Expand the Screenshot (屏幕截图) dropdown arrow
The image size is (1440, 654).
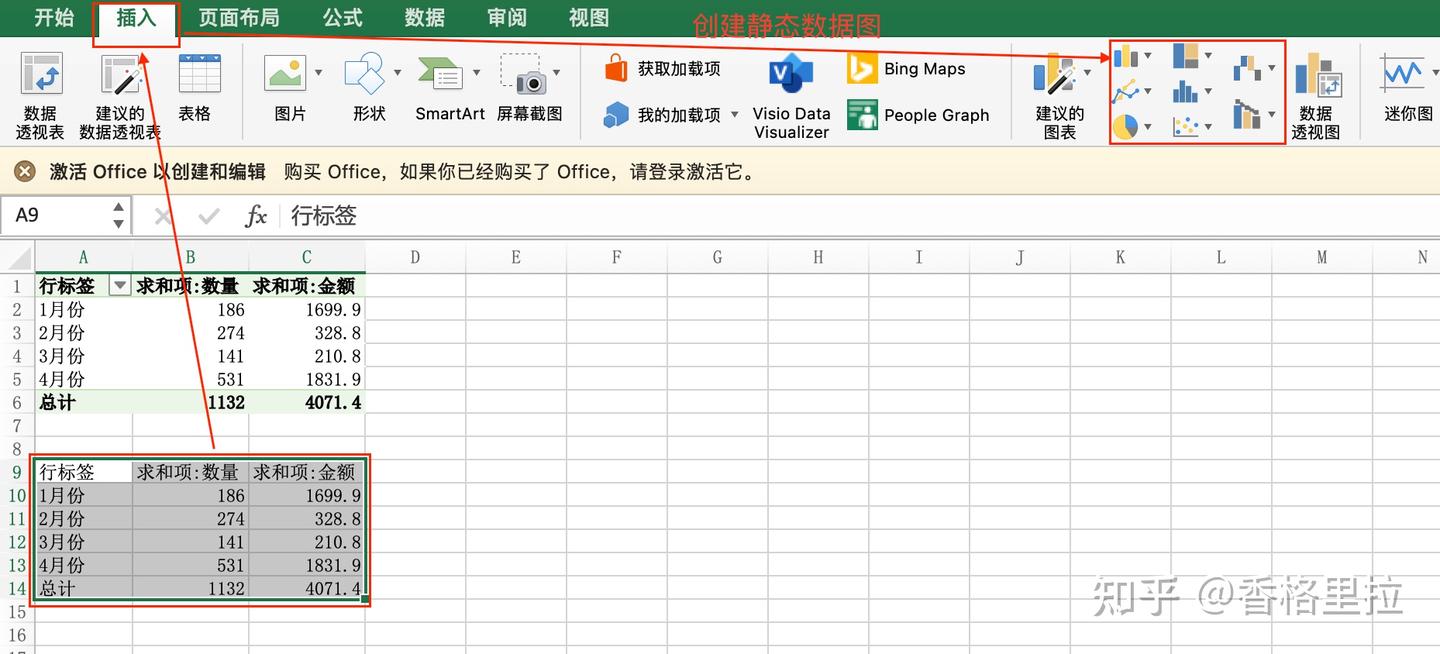click(x=556, y=72)
